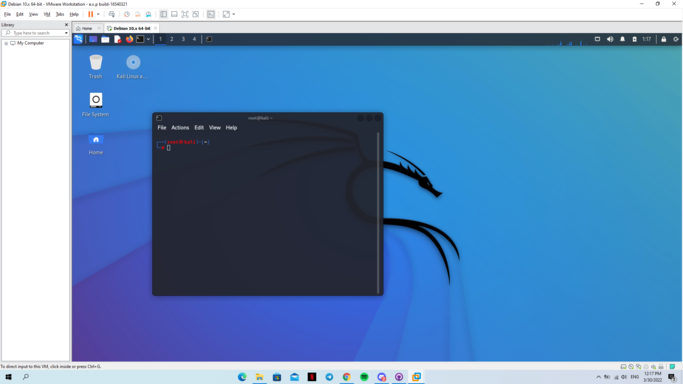Switch to Kali workspace 2
The height and width of the screenshot is (384, 683).
[x=172, y=39]
